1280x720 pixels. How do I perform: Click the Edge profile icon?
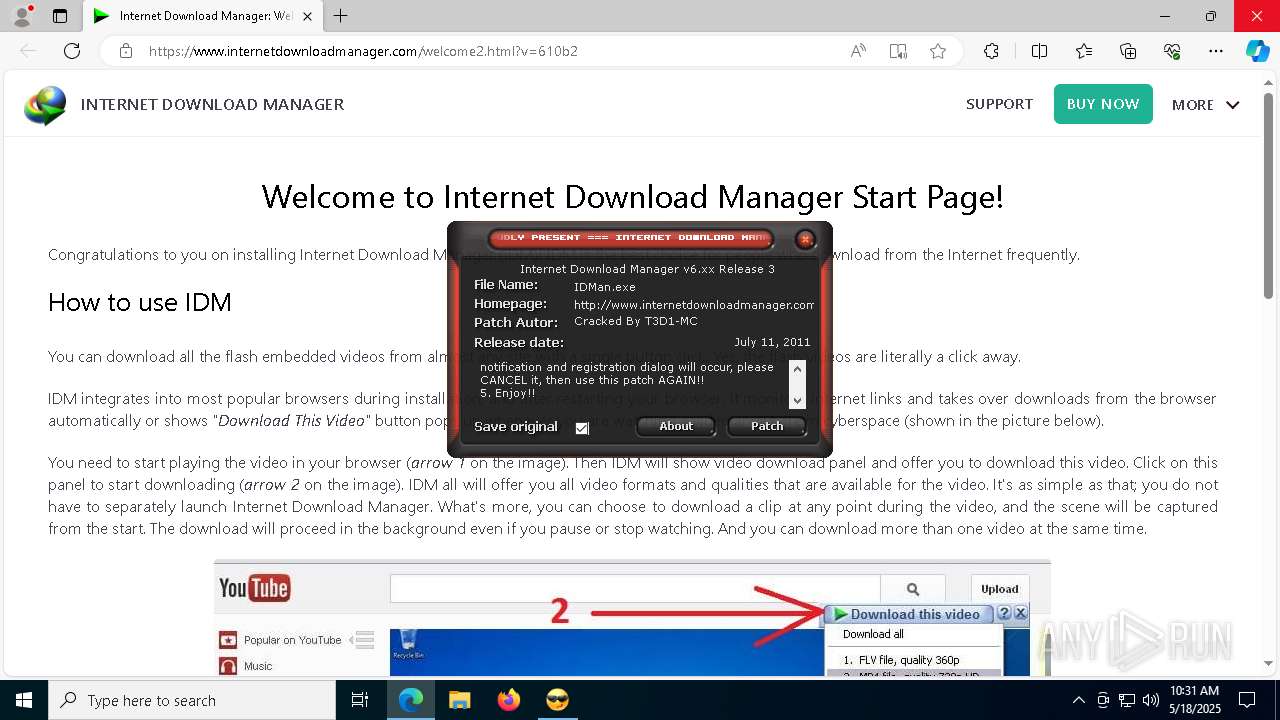[24, 15]
